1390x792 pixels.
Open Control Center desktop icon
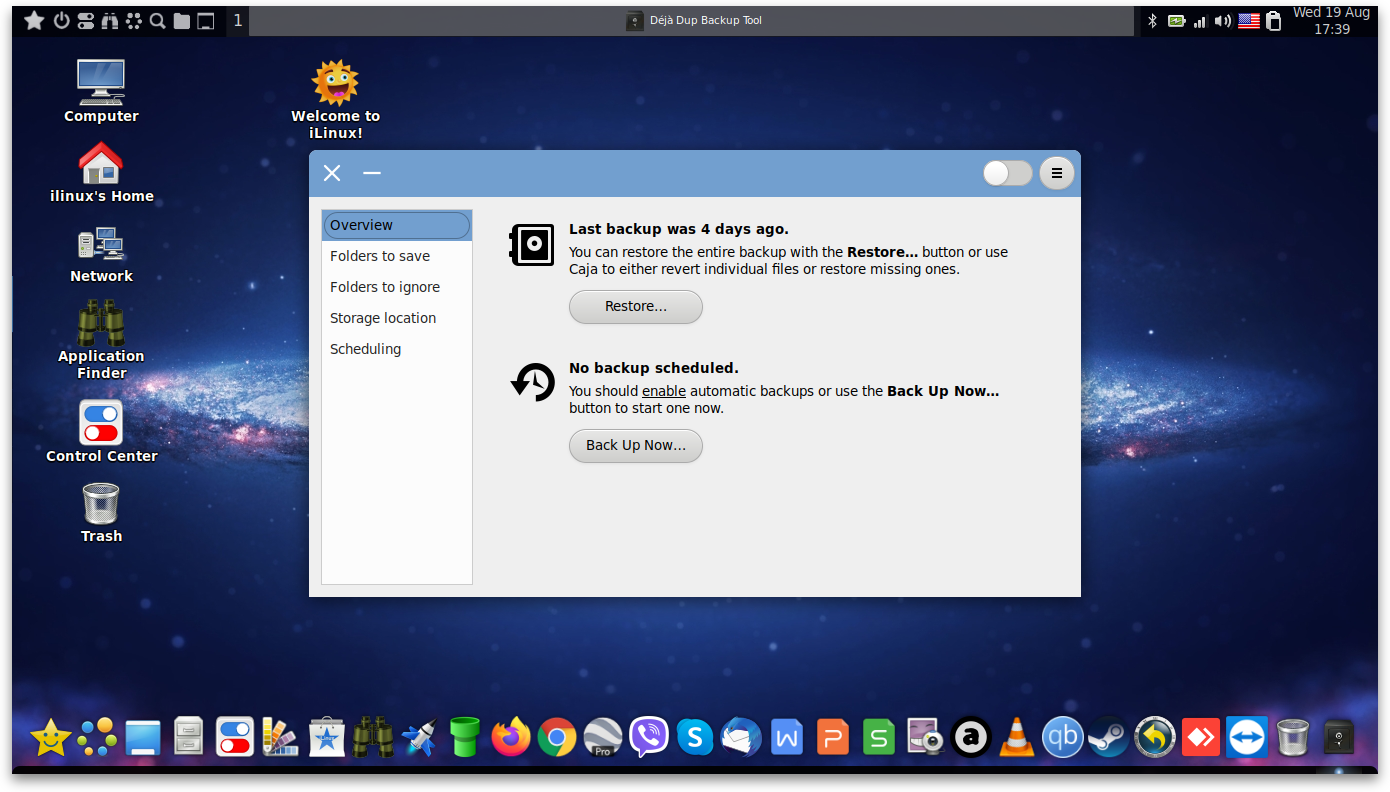pos(101,431)
